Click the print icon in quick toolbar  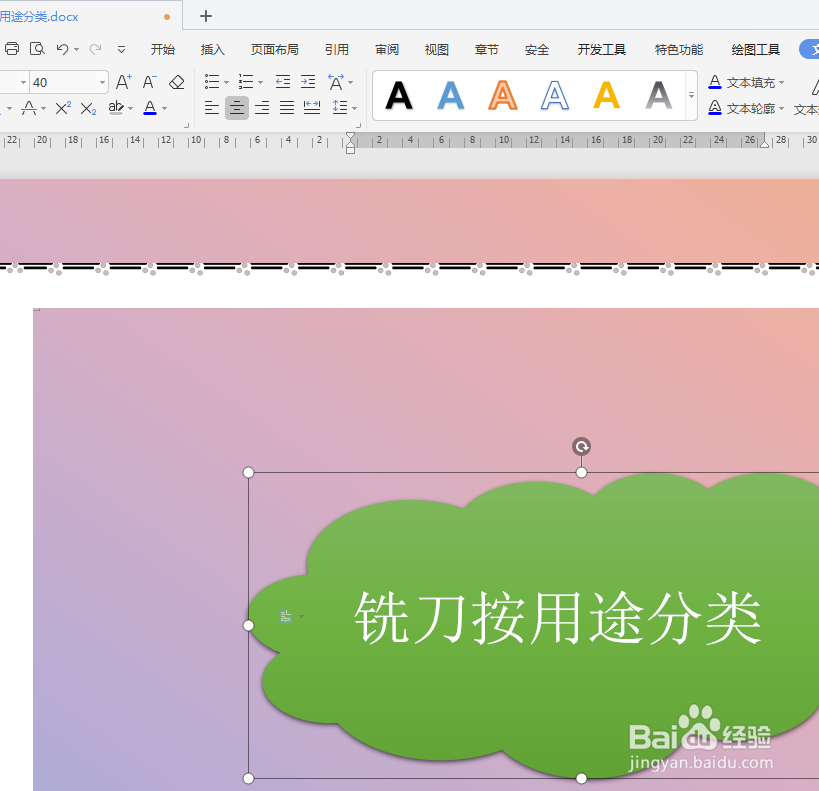12,49
